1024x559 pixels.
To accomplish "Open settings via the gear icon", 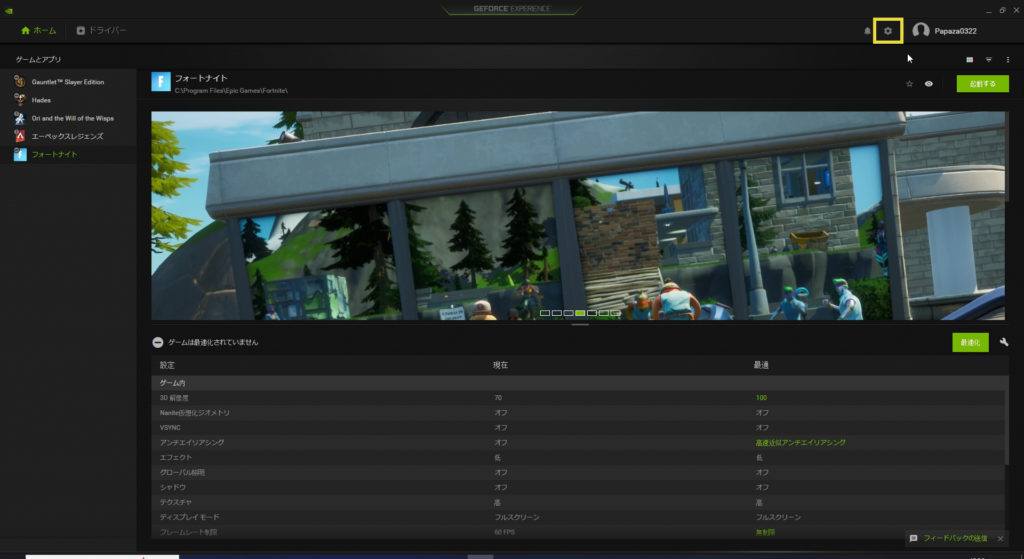I will [x=887, y=31].
